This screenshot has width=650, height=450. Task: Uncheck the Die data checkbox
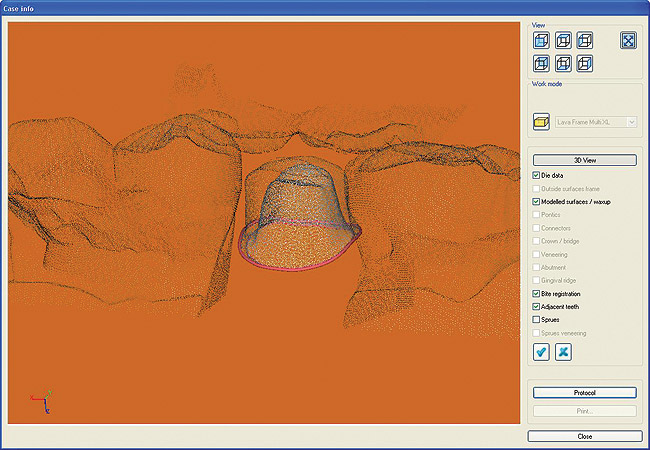tap(537, 176)
